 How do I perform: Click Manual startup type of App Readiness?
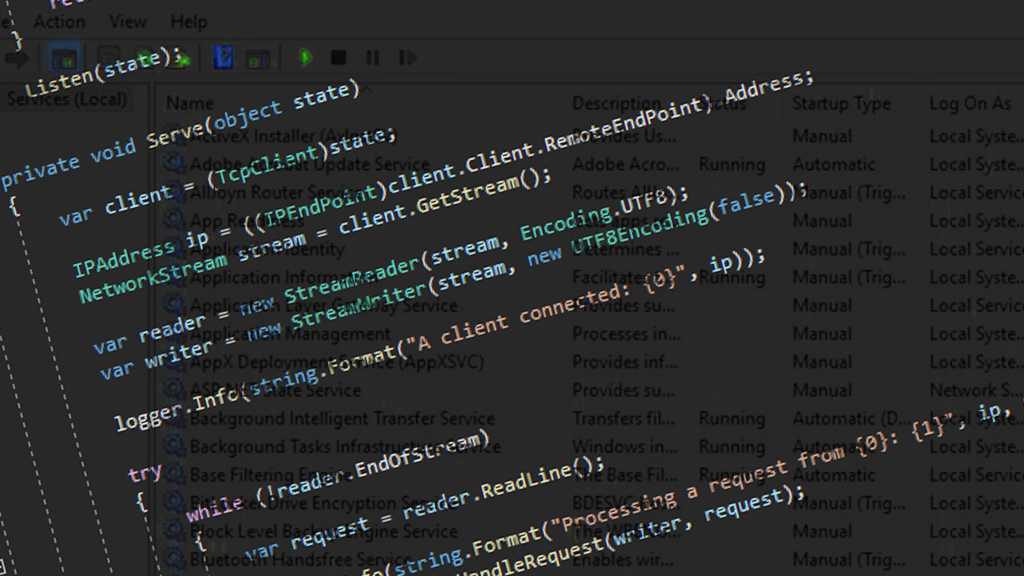[x=822, y=221]
